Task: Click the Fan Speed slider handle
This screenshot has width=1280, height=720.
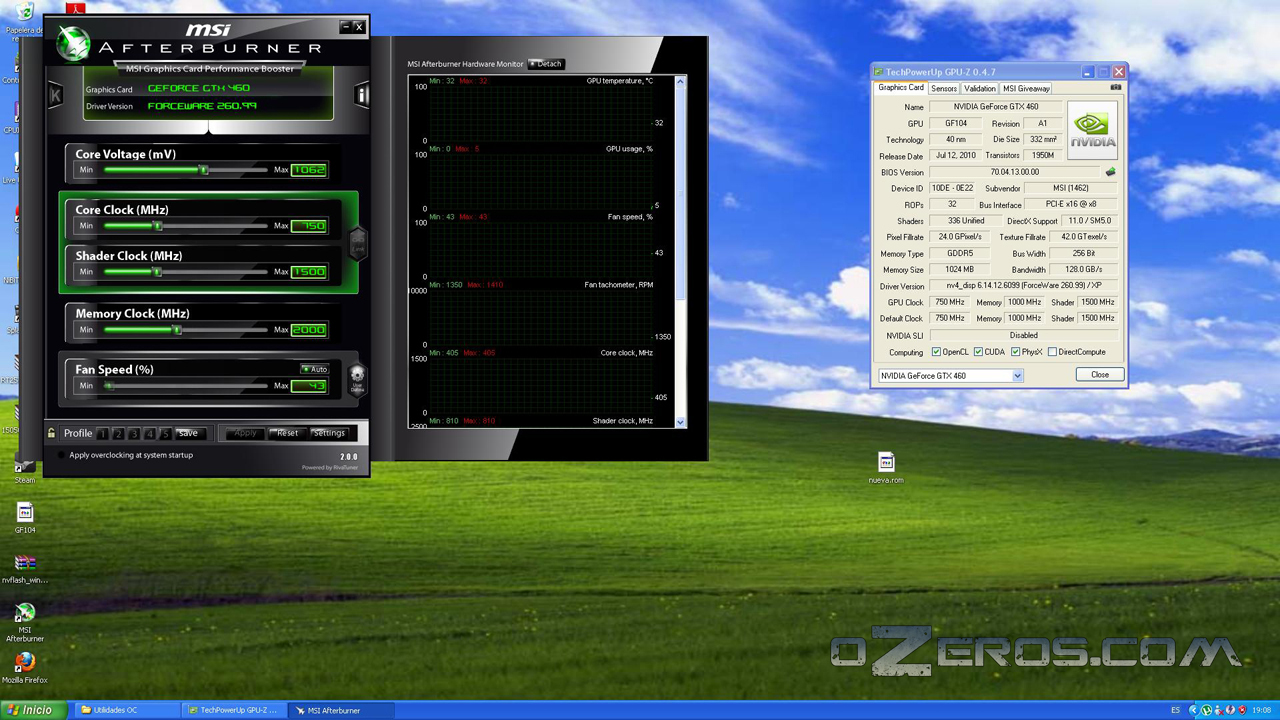Action: coord(109,386)
